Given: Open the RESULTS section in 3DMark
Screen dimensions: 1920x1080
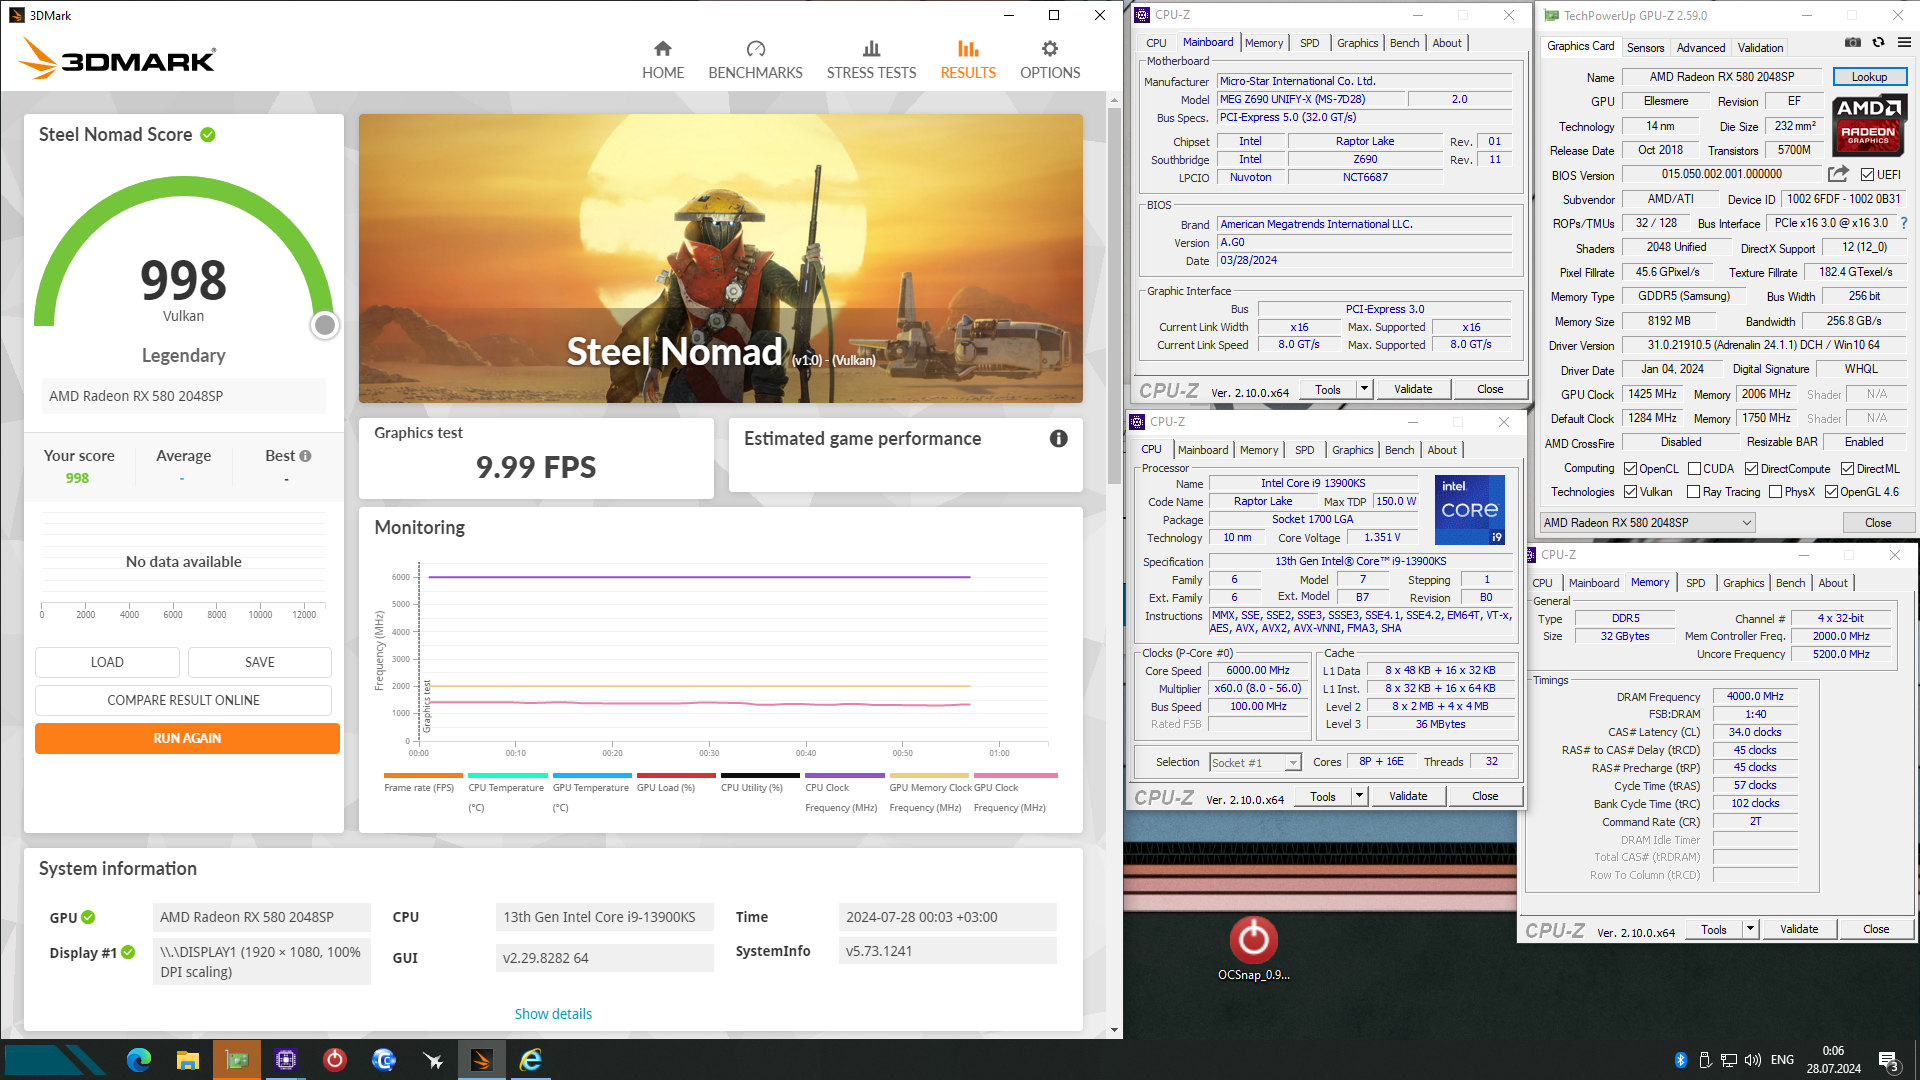Looking at the screenshot, I should (968, 60).
